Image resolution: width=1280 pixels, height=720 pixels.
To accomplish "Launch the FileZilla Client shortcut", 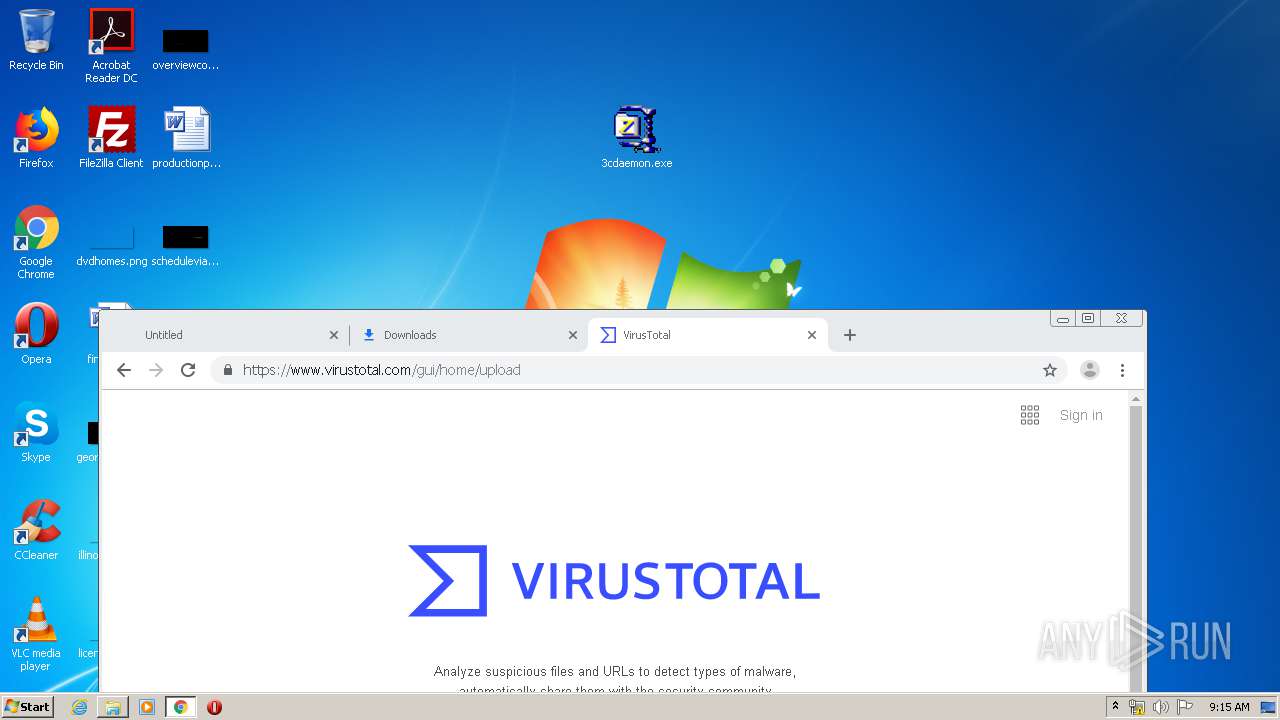I will [x=111, y=138].
